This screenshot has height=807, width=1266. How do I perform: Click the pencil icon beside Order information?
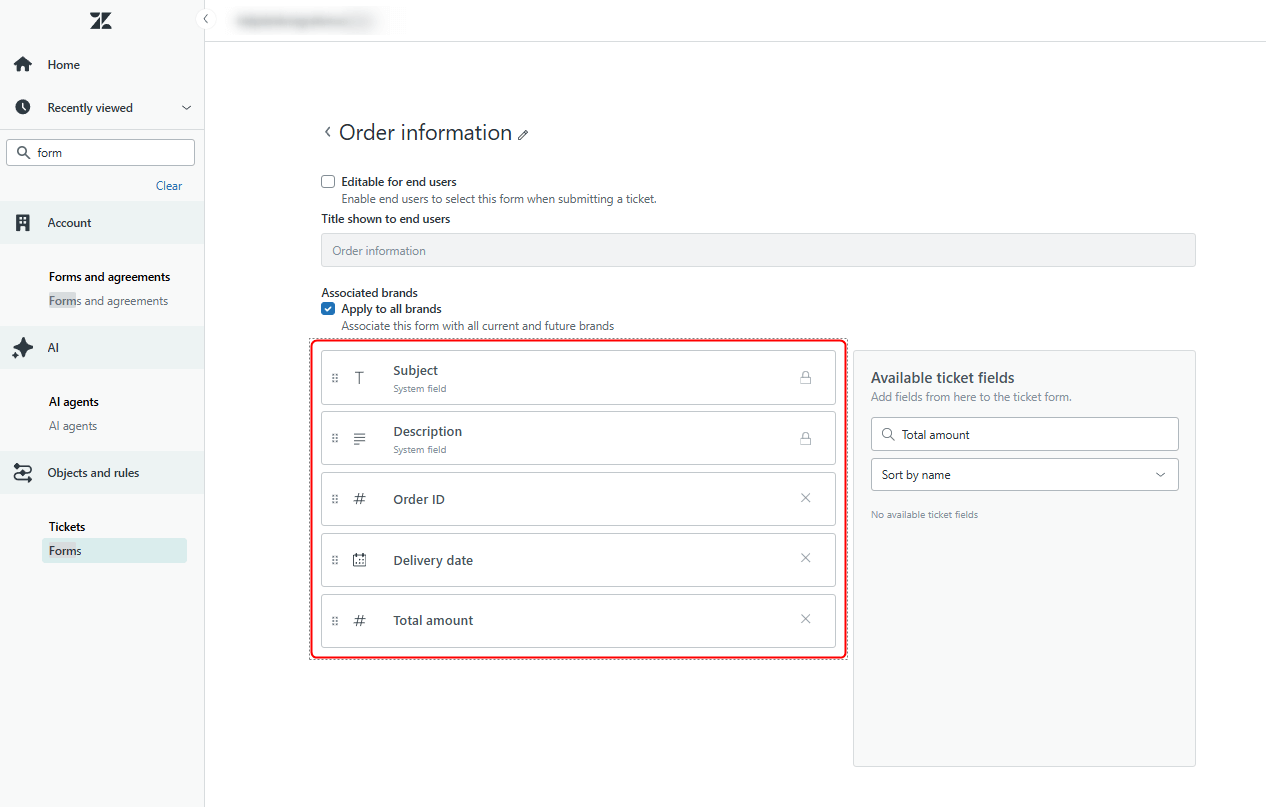coord(524,133)
